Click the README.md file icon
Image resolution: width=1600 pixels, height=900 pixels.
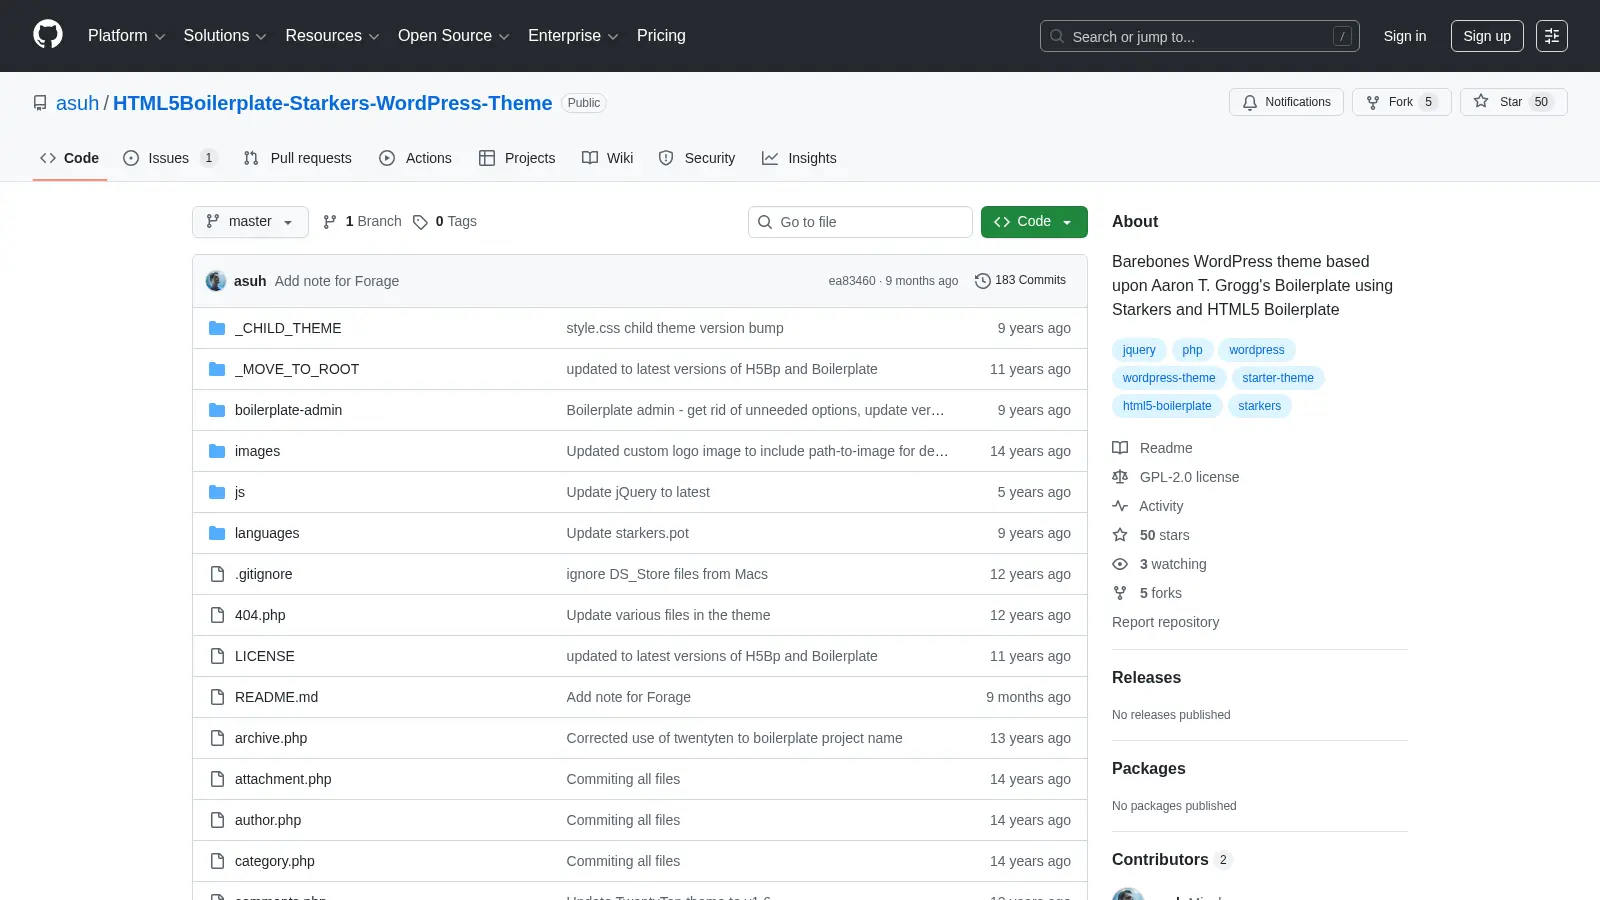pyautogui.click(x=217, y=697)
